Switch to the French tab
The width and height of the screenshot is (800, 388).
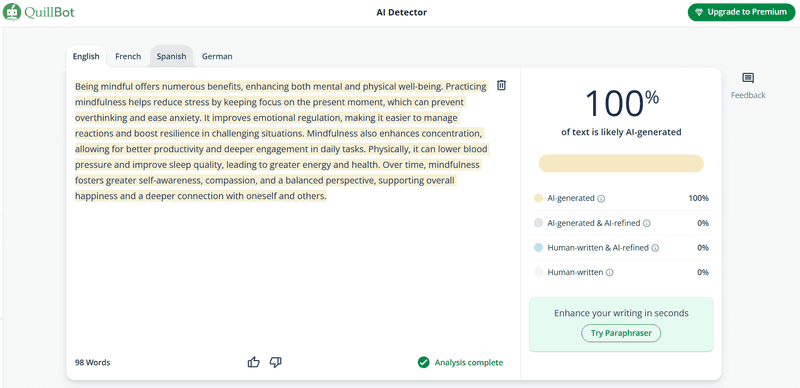pos(128,56)
